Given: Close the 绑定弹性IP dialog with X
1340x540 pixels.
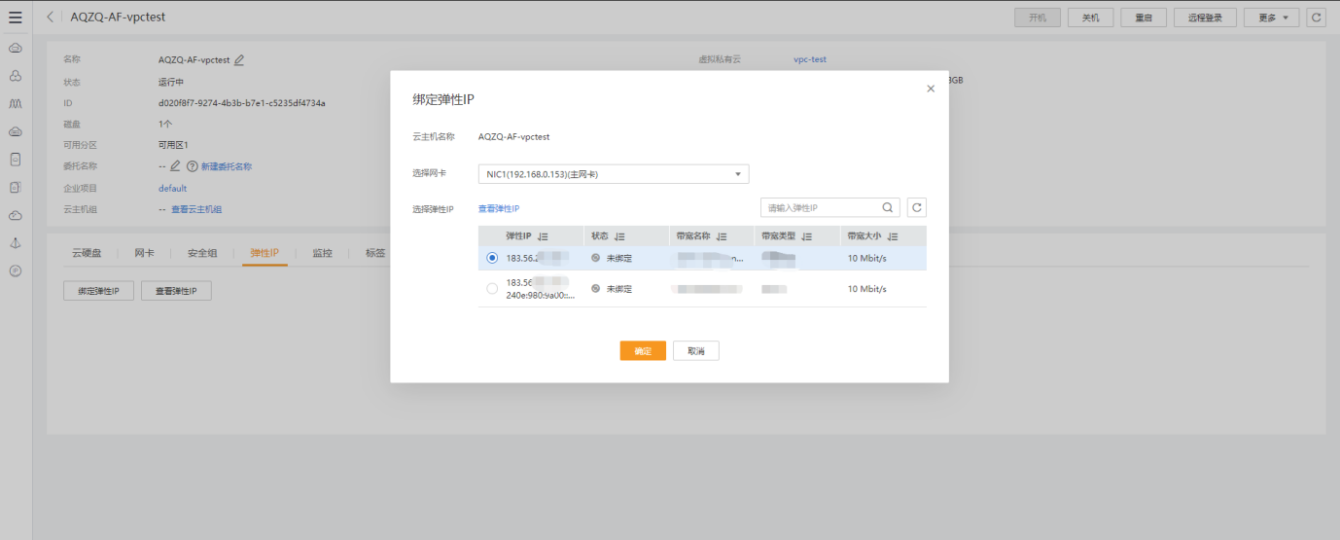Looking at the screenshot, I should 930,89.
